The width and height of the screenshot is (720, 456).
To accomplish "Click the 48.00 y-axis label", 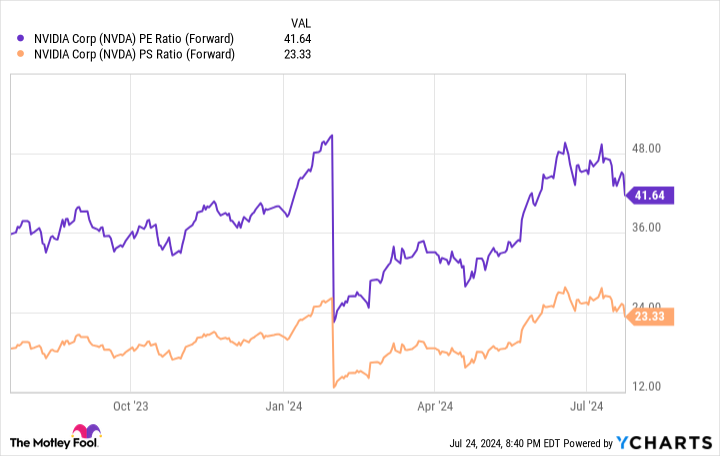I will [x=647, y=148].
